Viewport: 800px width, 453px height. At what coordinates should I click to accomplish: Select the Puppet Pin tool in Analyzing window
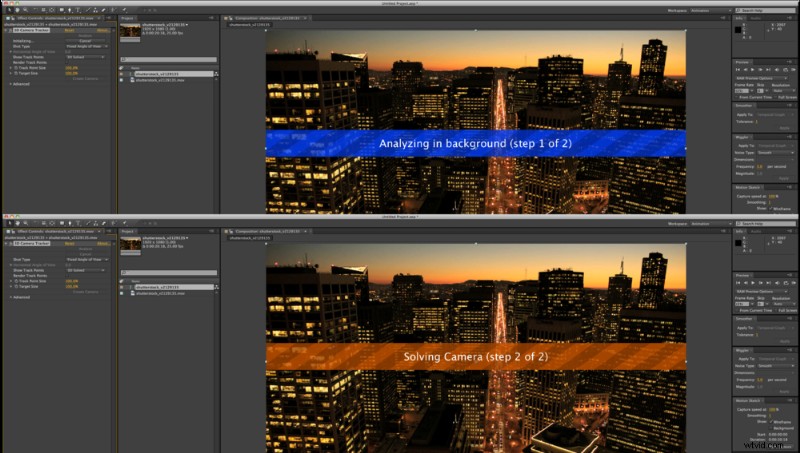tap(124, 10)
